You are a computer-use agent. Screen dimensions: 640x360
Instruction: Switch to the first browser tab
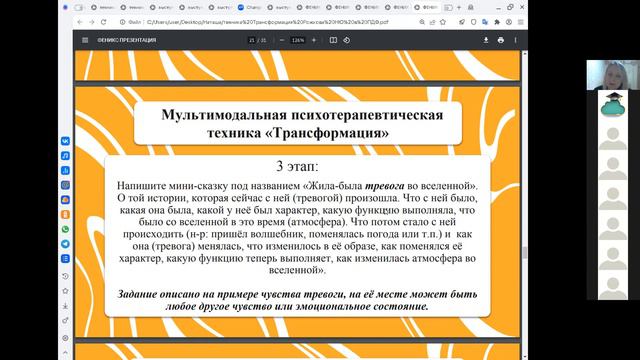tap(103, 7)
